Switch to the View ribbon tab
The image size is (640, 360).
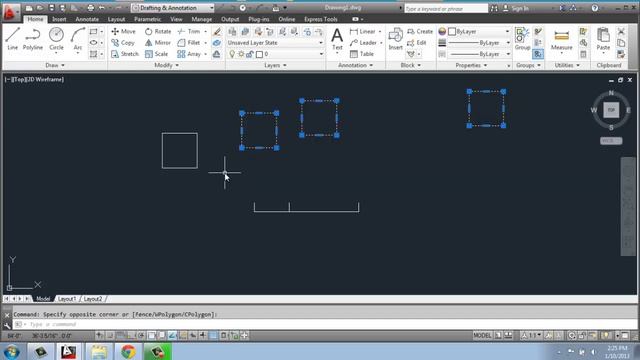click(x=176, y=19)
